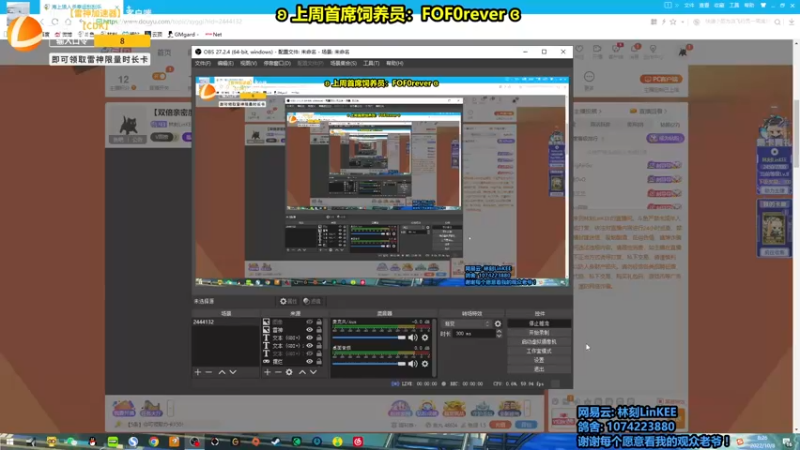The image size is (800, 450).
Task: Toggle visibility of the first image source
Action: tap(309, 322)
